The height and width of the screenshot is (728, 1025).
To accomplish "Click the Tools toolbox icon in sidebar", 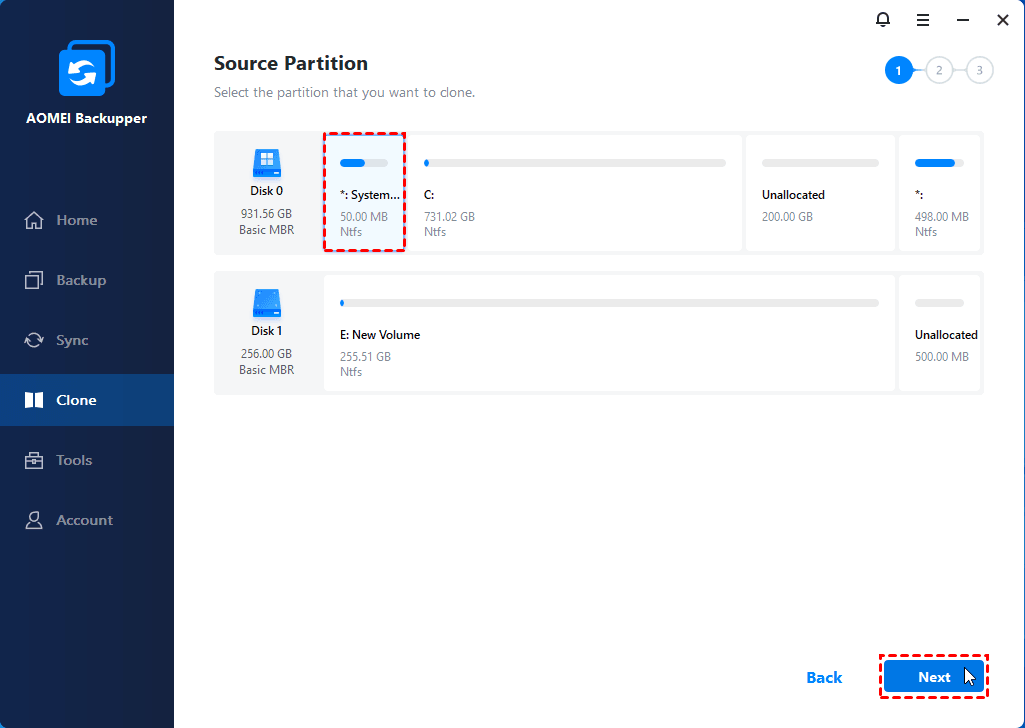I will click(x=34, y=460).
